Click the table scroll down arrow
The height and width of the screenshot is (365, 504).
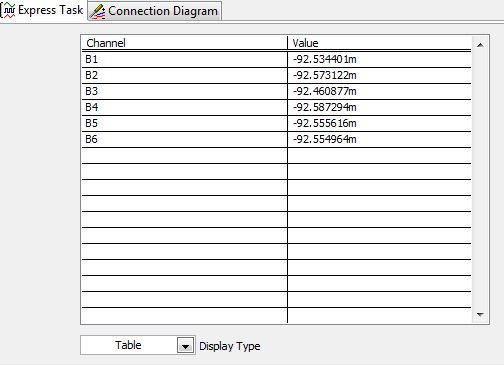click(x=480, y=314)
